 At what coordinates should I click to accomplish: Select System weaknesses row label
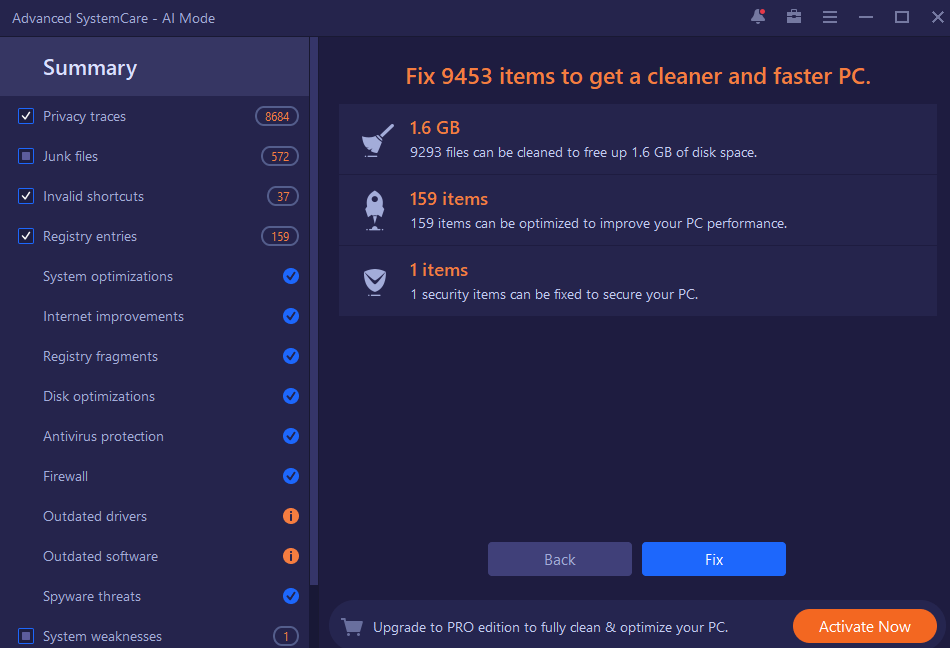pyautogui.click(x=102, y=636)
